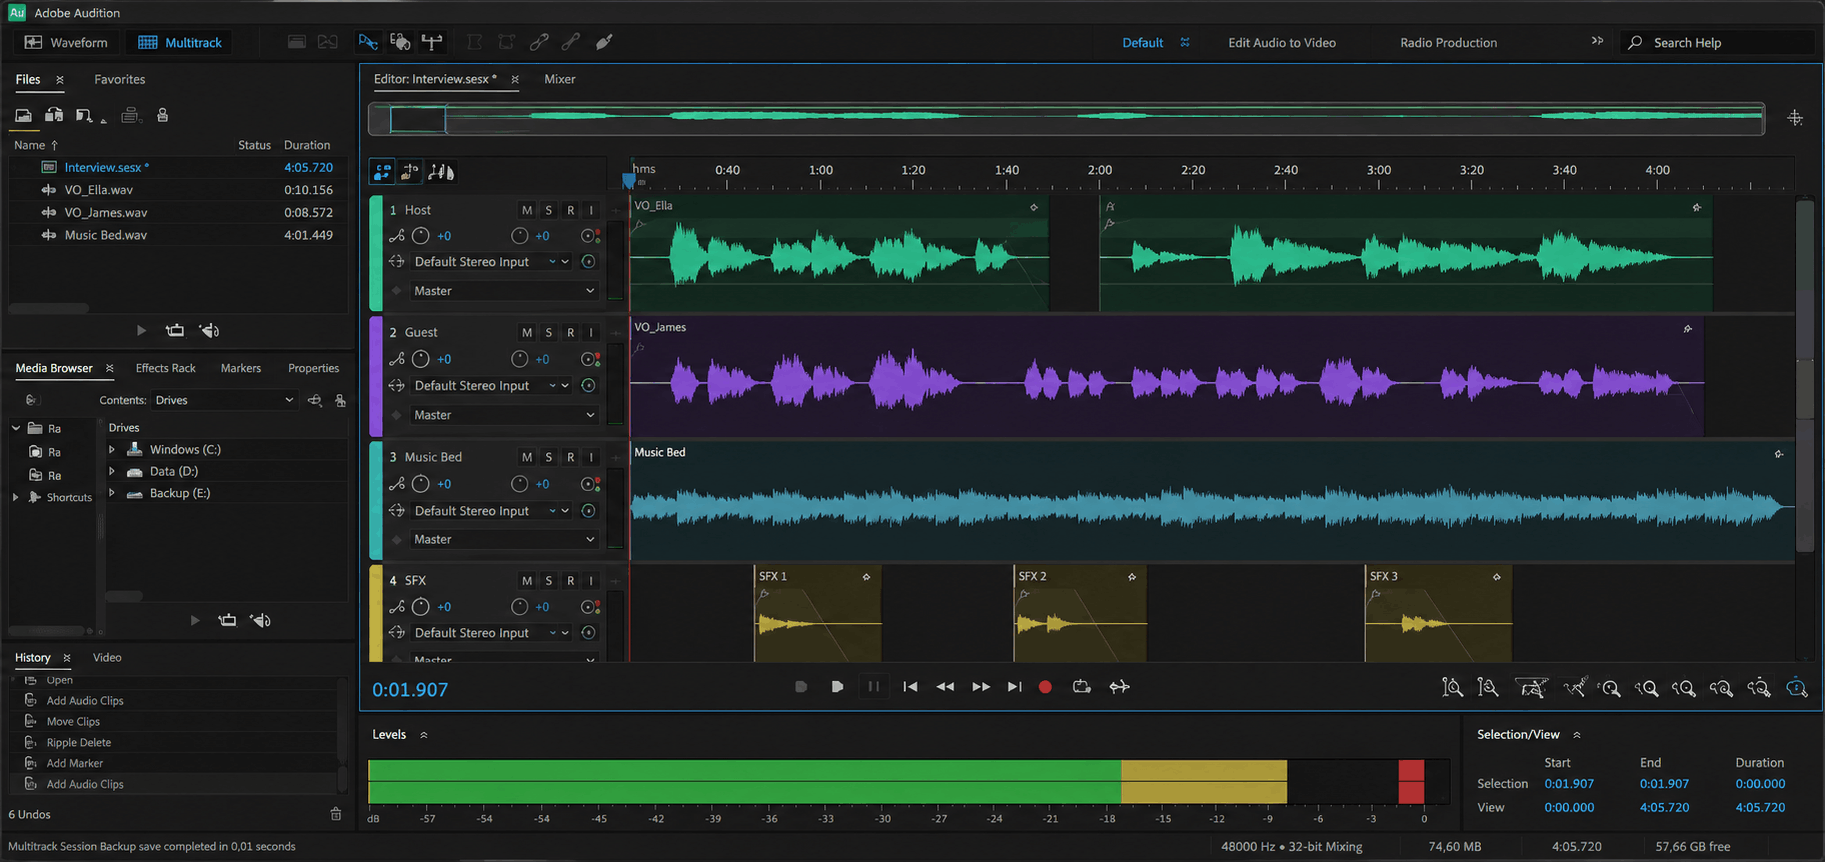Select the Razor tool in toolbar

400,42
